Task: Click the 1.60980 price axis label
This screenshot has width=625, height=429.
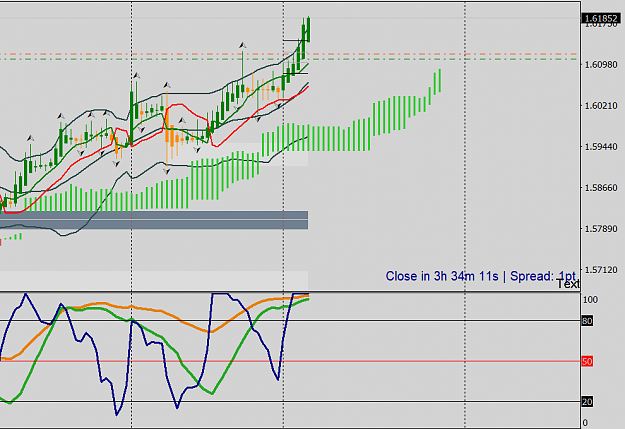Action: 601,65
